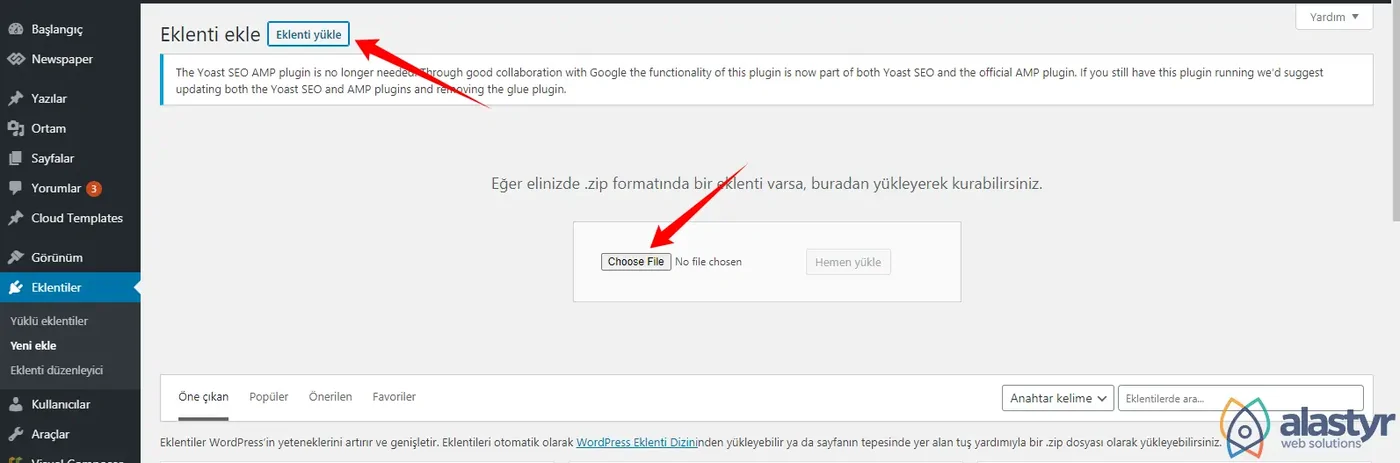Open Anahtar kelime search type dropdown
Viewport: 1400px width, 463px height.
coord(1058,398)
